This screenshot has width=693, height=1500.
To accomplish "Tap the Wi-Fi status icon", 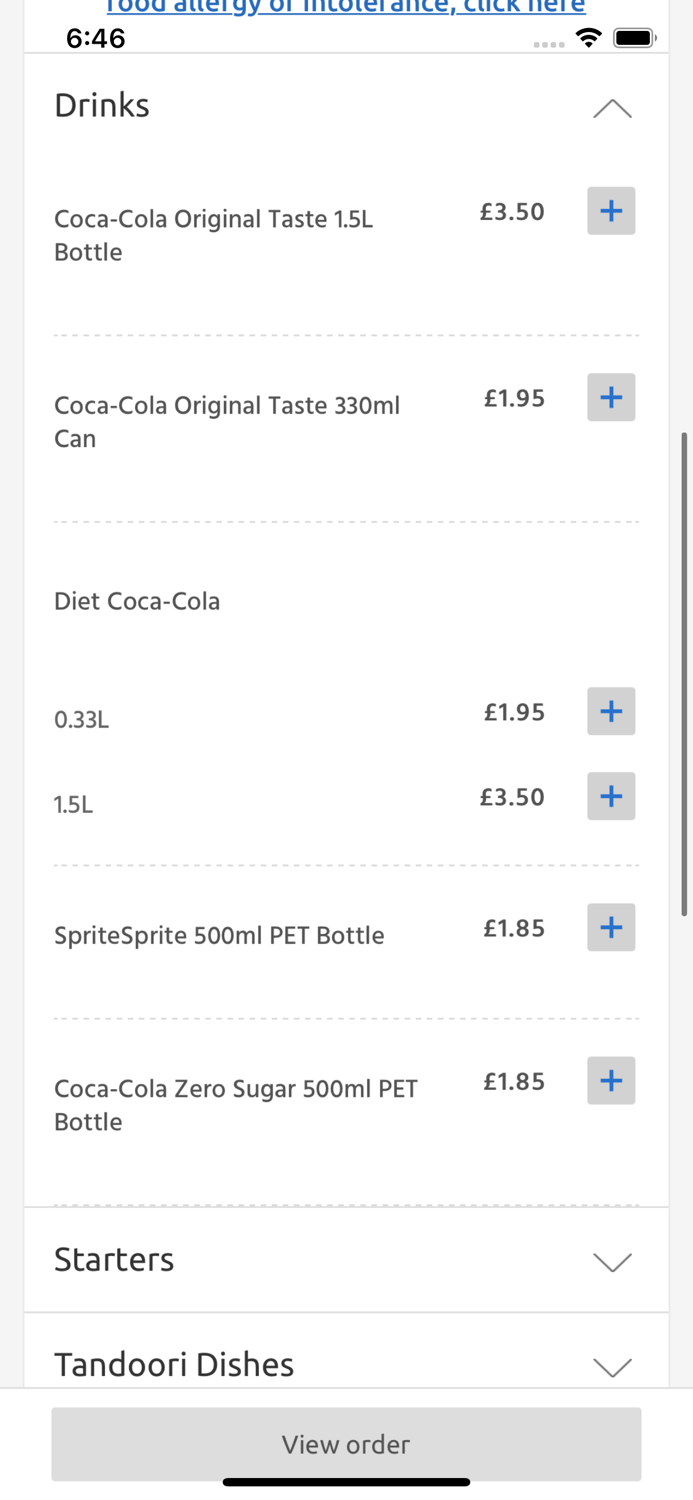I will (x=589, y=38).
